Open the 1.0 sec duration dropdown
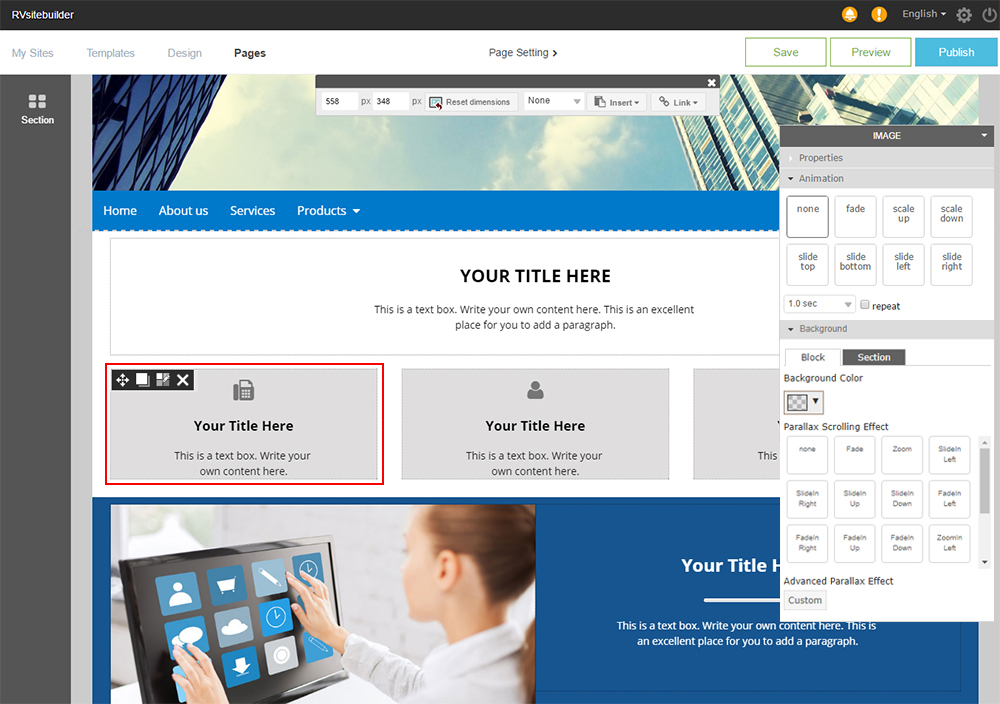 [x=820, y=304]
